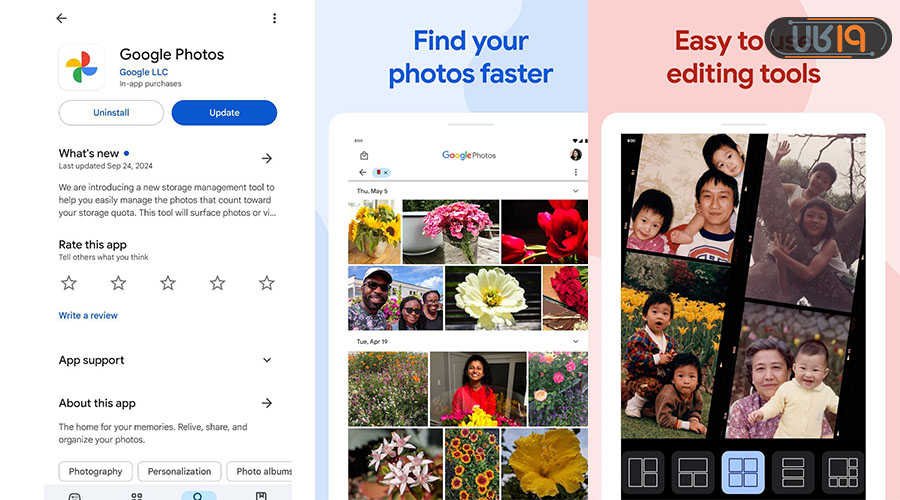Screen dimensions: 900x500
Task: Open About this app arrow
Action: pos(267,403)
